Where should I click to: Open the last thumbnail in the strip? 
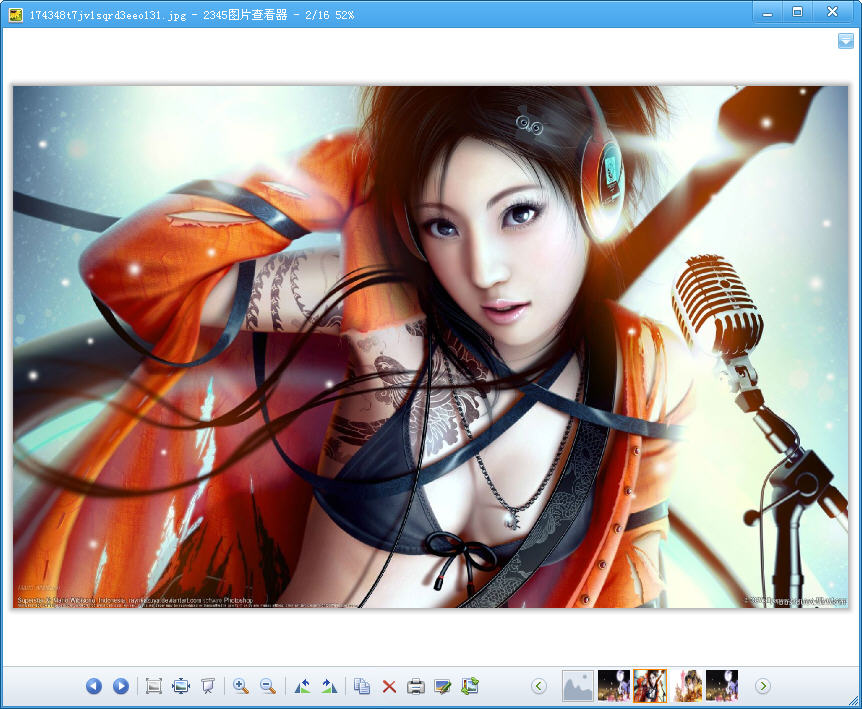[x=722, y=686]
